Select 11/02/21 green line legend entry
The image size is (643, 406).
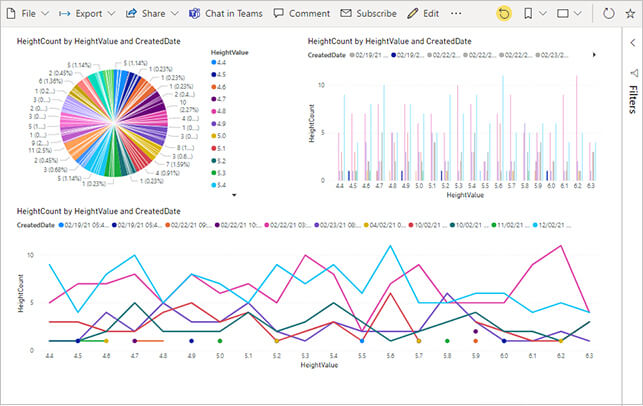pyautogui.click(x=510, y=225)
